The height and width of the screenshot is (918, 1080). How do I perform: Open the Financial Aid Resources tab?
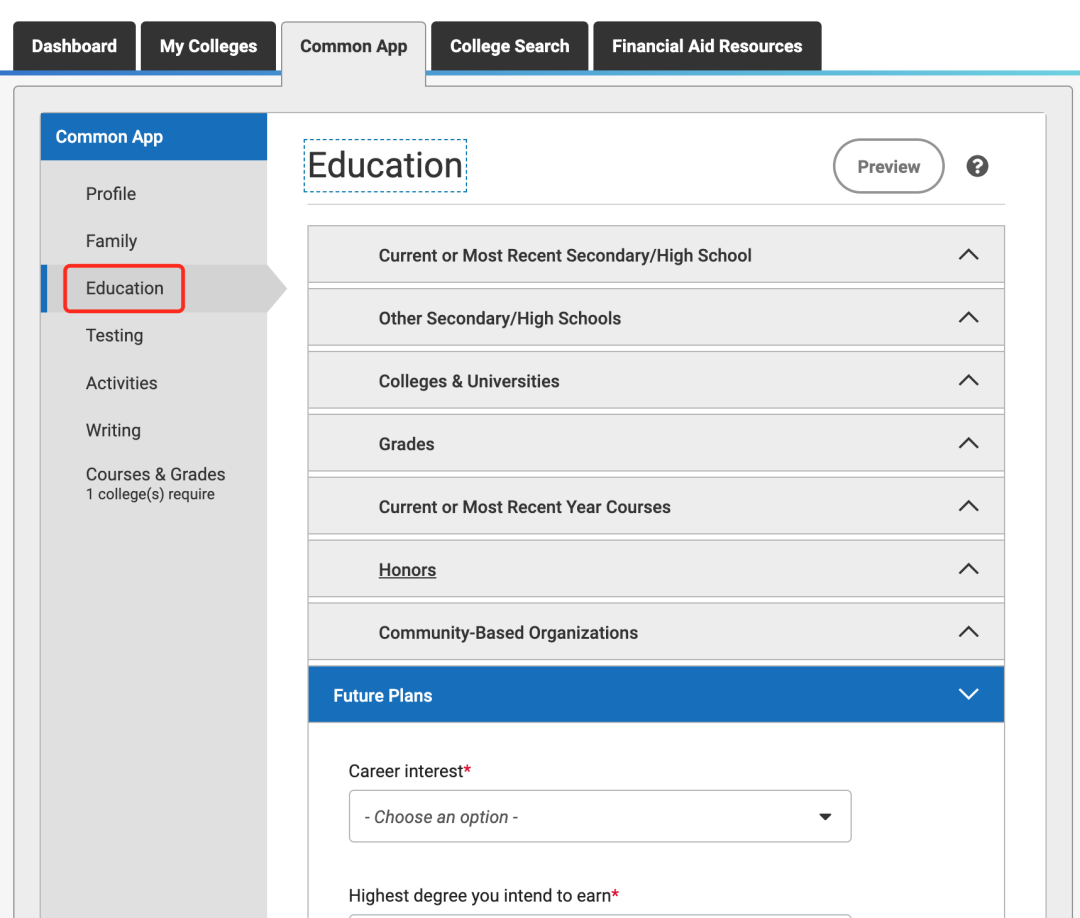(707, 46)
